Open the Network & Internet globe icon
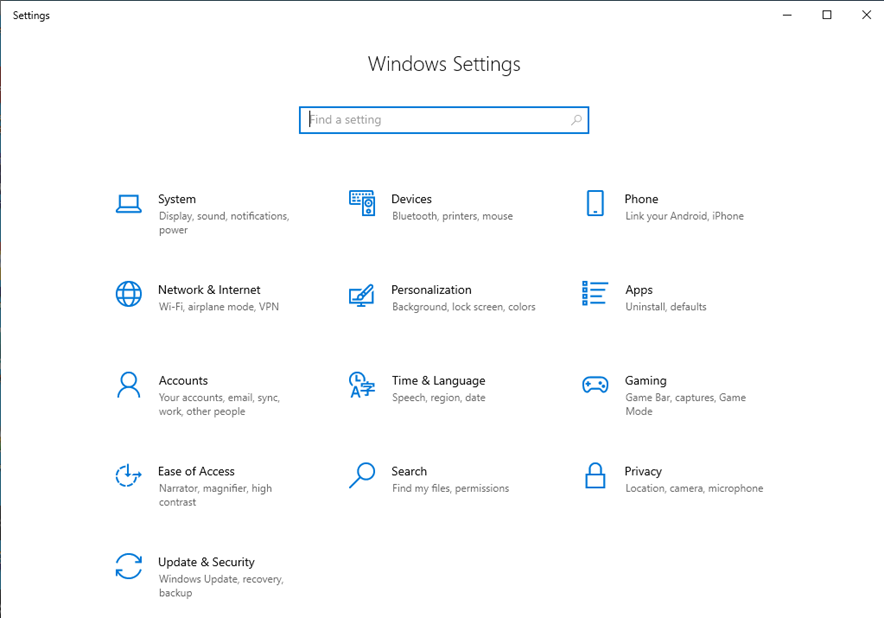This screenshot has width=884, height=618. pos(129,294)
